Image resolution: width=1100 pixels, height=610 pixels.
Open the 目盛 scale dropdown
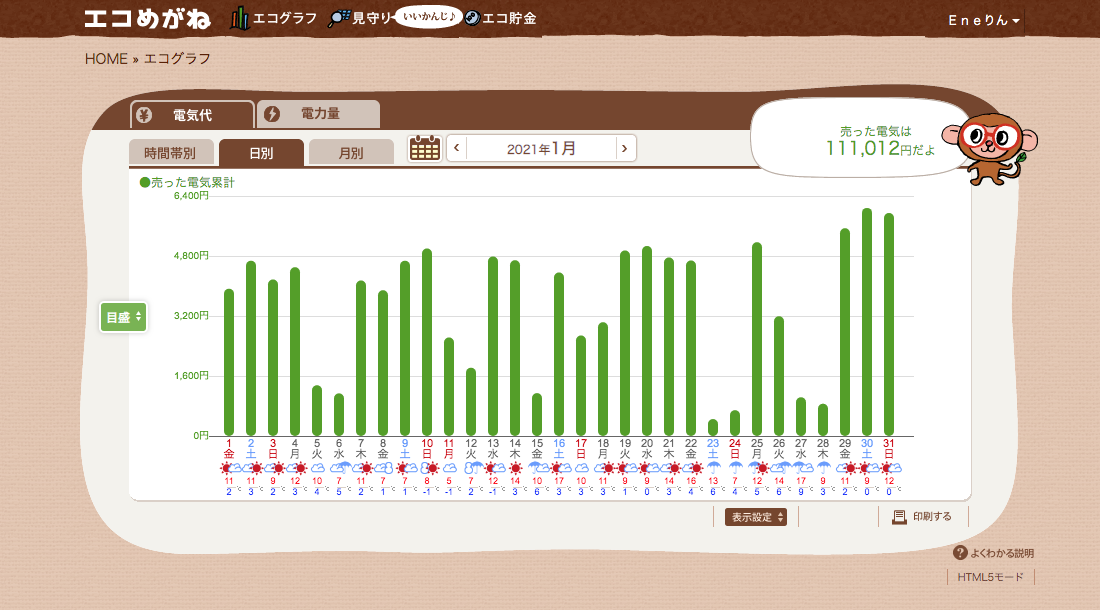[x=123, y=318]
